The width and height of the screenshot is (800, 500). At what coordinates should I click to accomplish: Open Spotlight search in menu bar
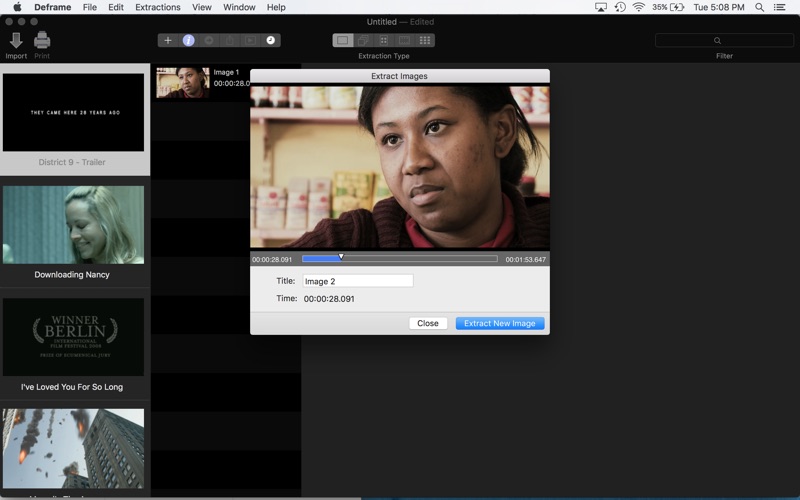[x=759, y=7]
